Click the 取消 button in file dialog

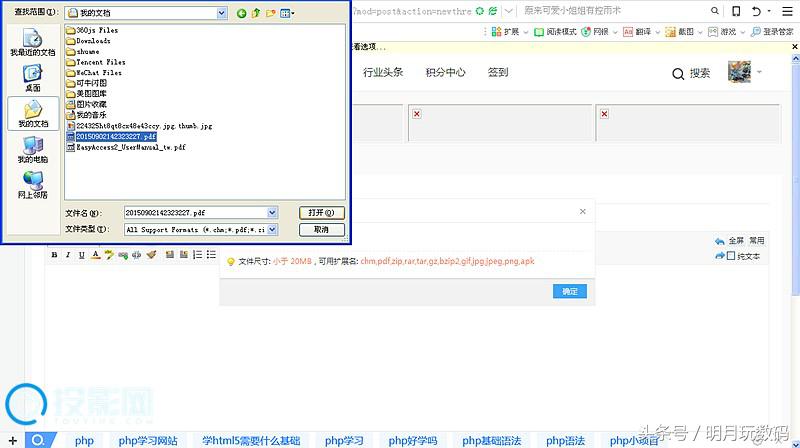click(x=321, y=230)
